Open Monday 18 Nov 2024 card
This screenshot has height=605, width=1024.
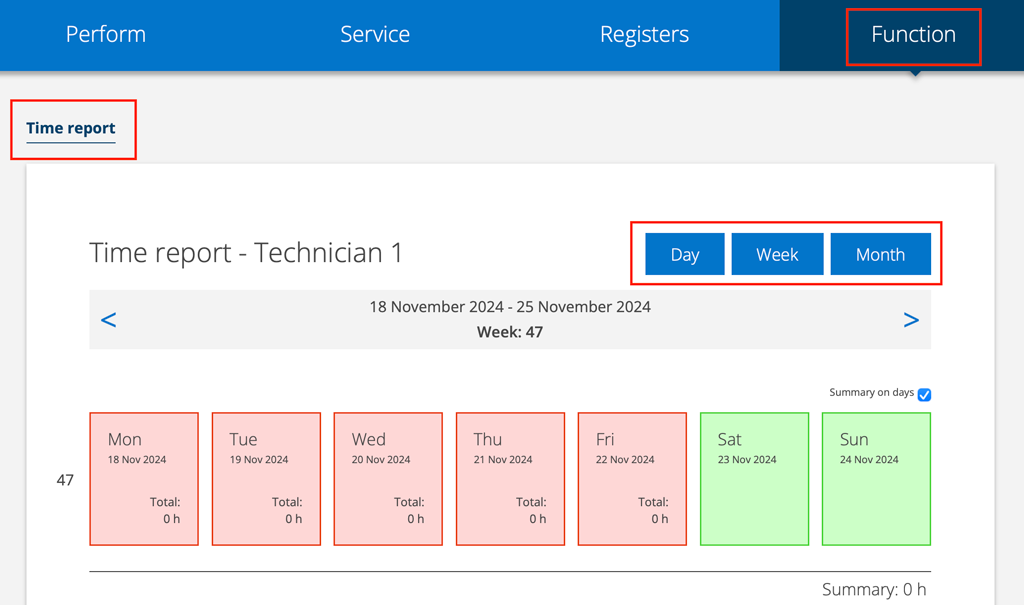pyautogui.click(x=144, y=479)
